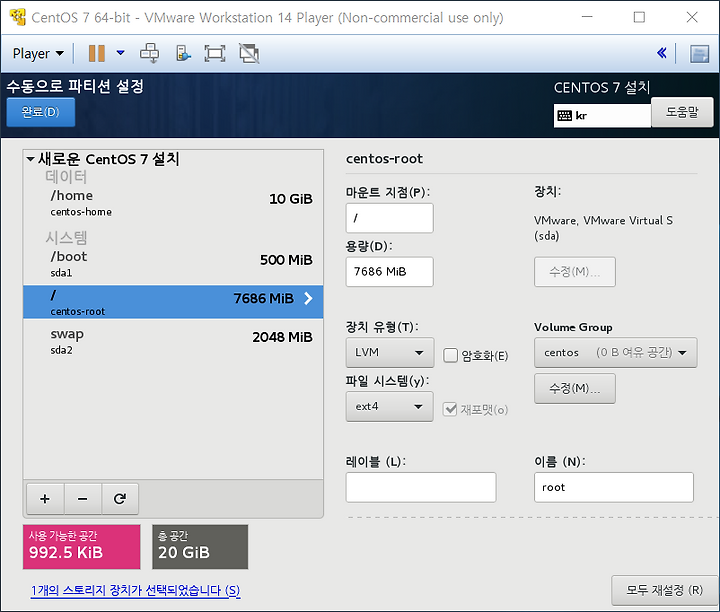
Task: Toggle Unity mode icon
Action: pos(249,53)
